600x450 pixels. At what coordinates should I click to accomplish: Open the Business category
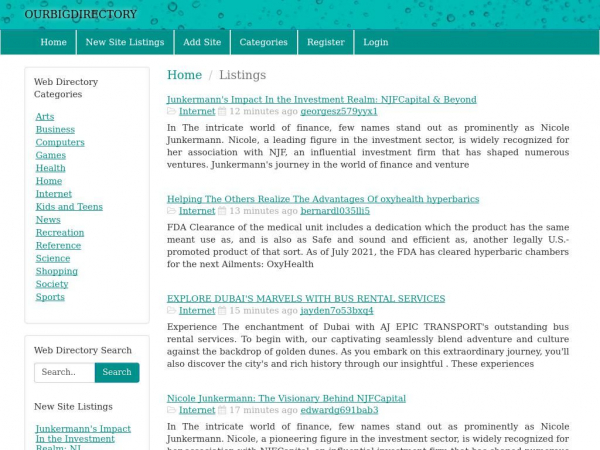pos(55,129)
